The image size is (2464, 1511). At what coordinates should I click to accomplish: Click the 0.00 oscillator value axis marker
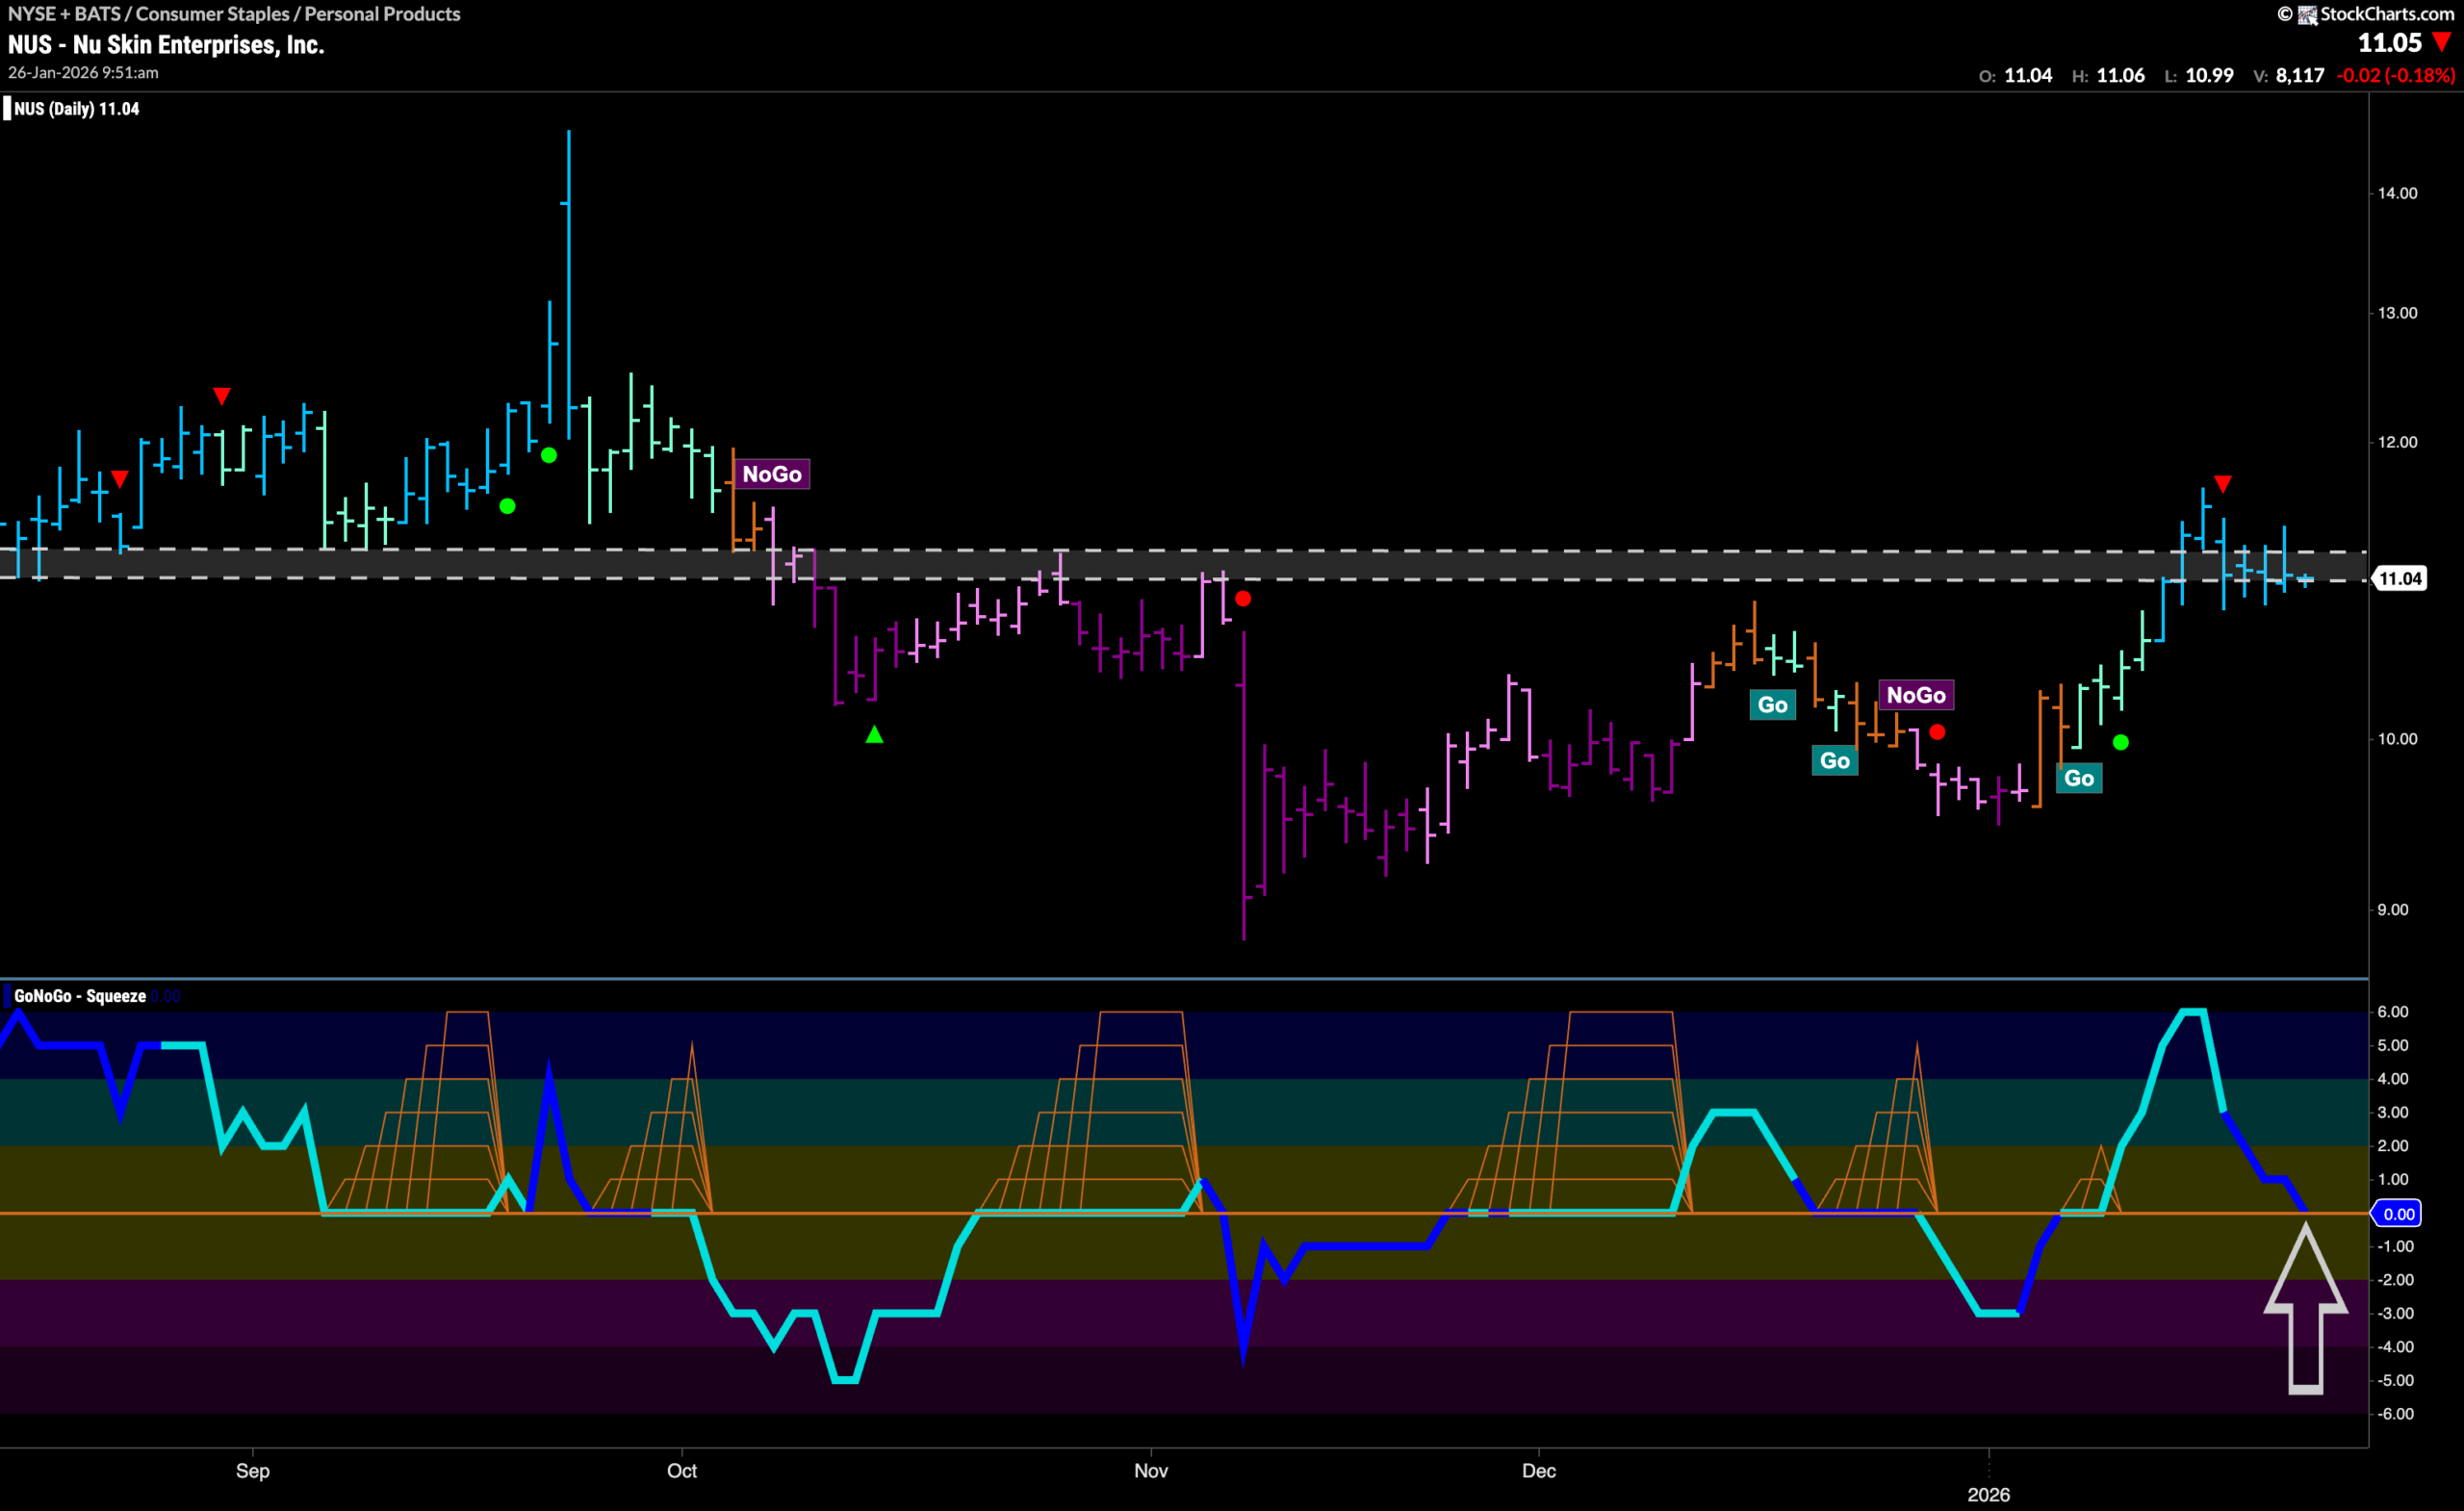point(2398,1214)
